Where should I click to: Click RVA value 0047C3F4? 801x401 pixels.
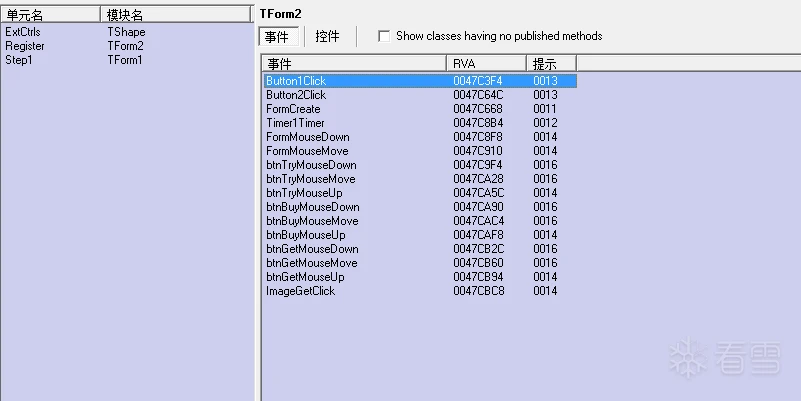tap(478, 81)
